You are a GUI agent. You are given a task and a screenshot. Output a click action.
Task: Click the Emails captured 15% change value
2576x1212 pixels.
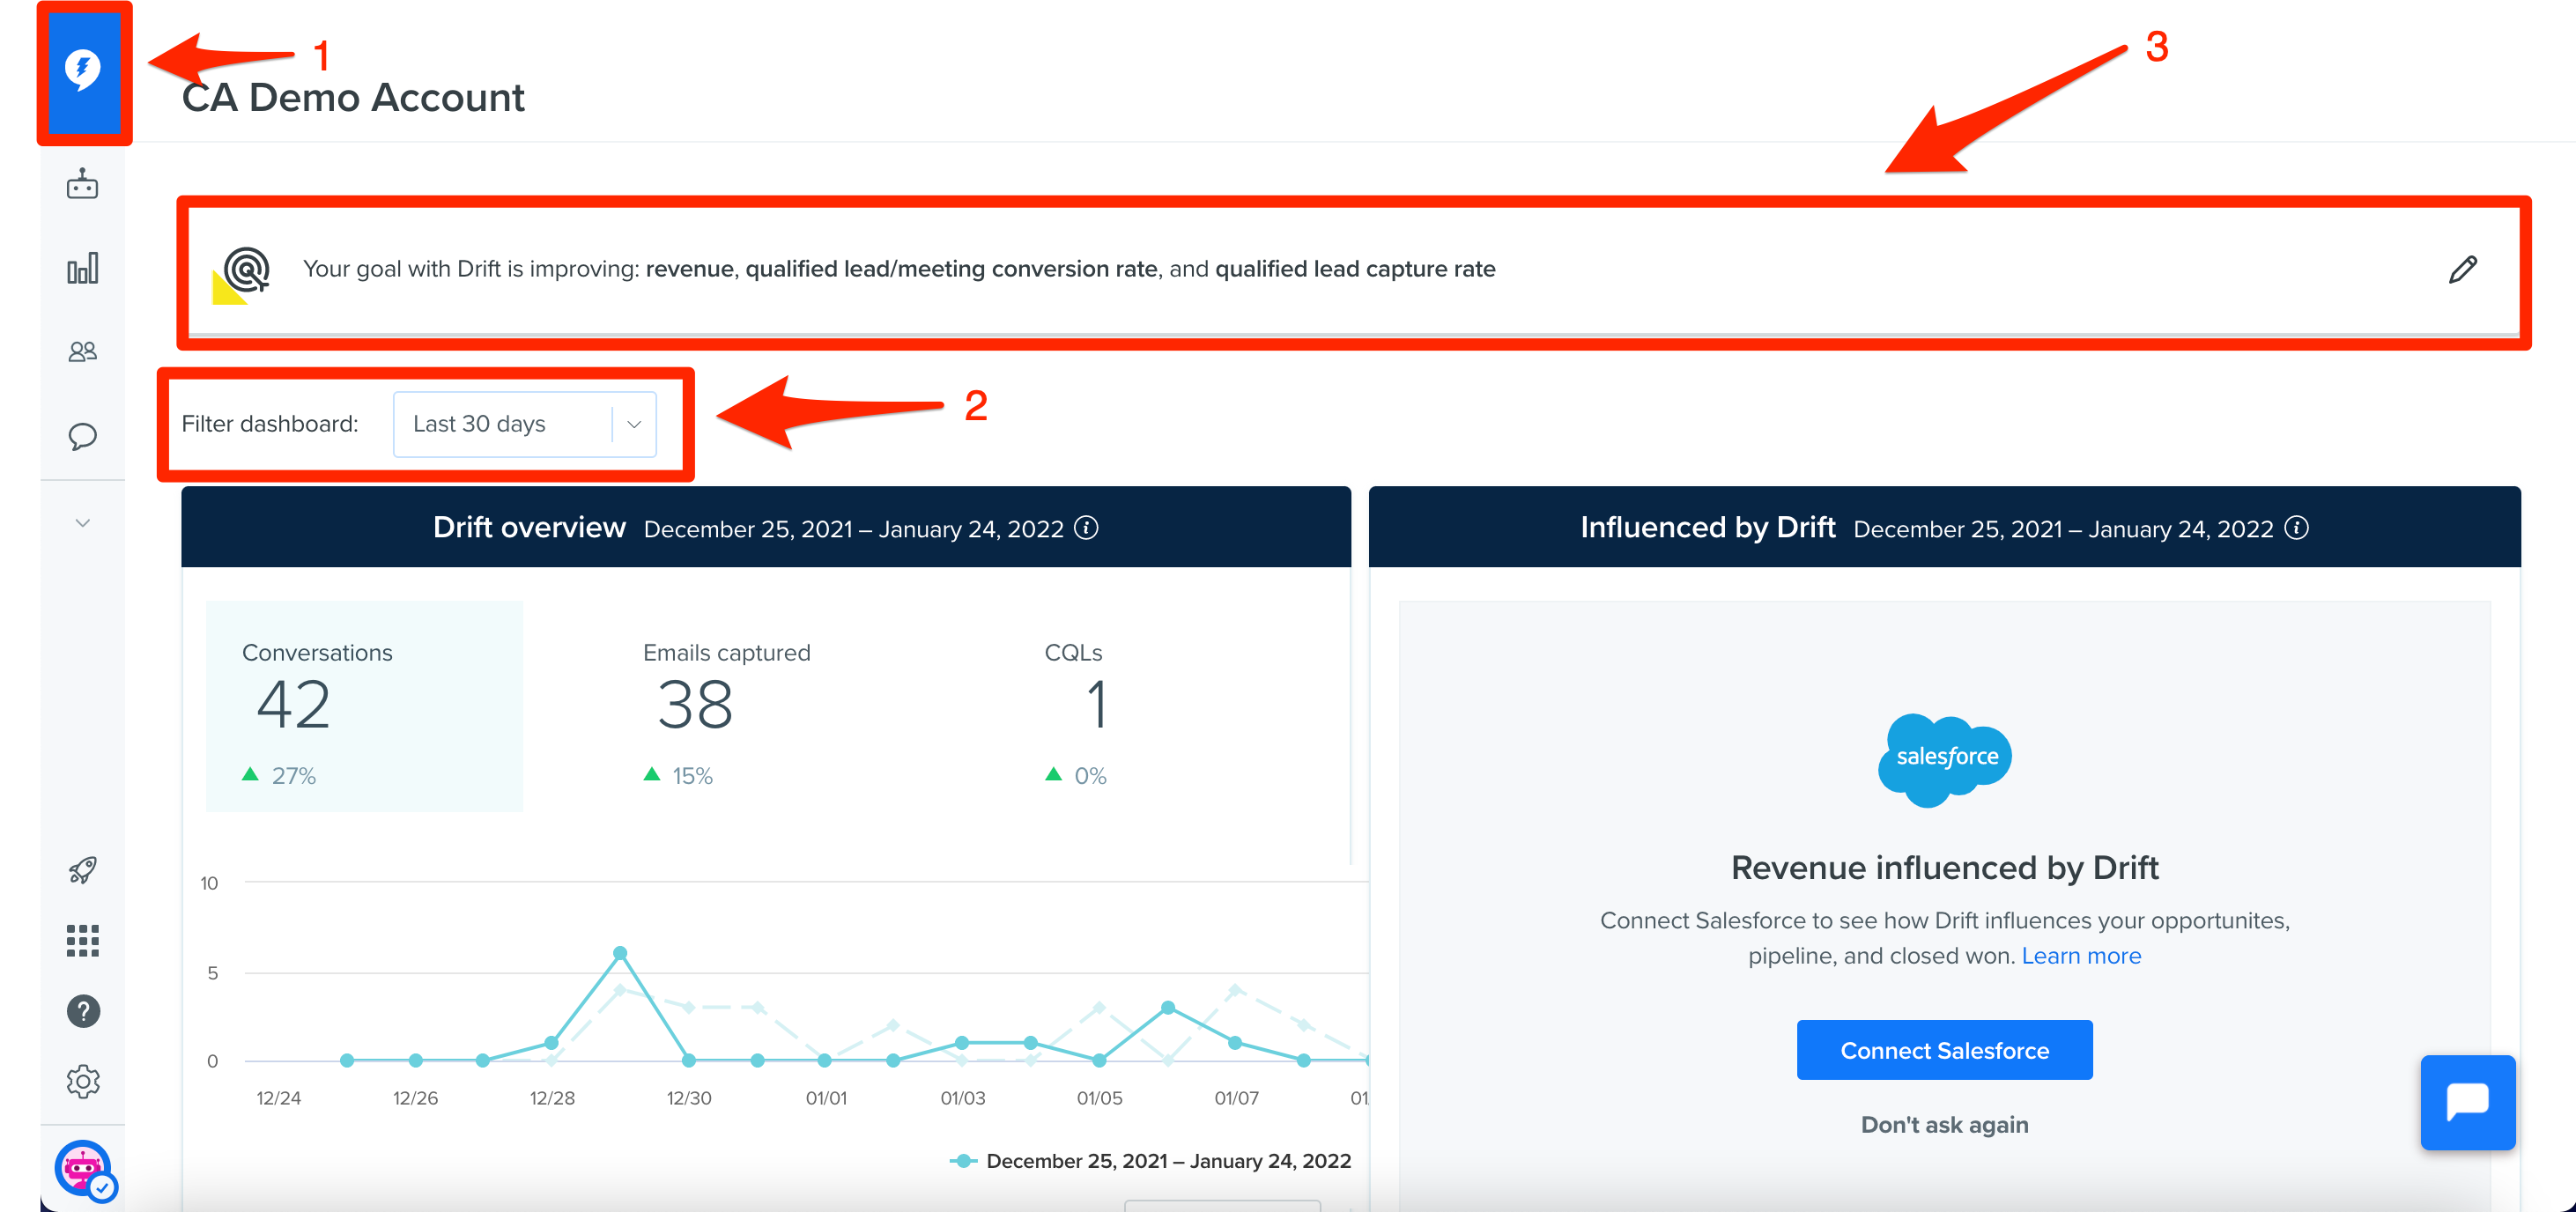(x=692, y=776)
